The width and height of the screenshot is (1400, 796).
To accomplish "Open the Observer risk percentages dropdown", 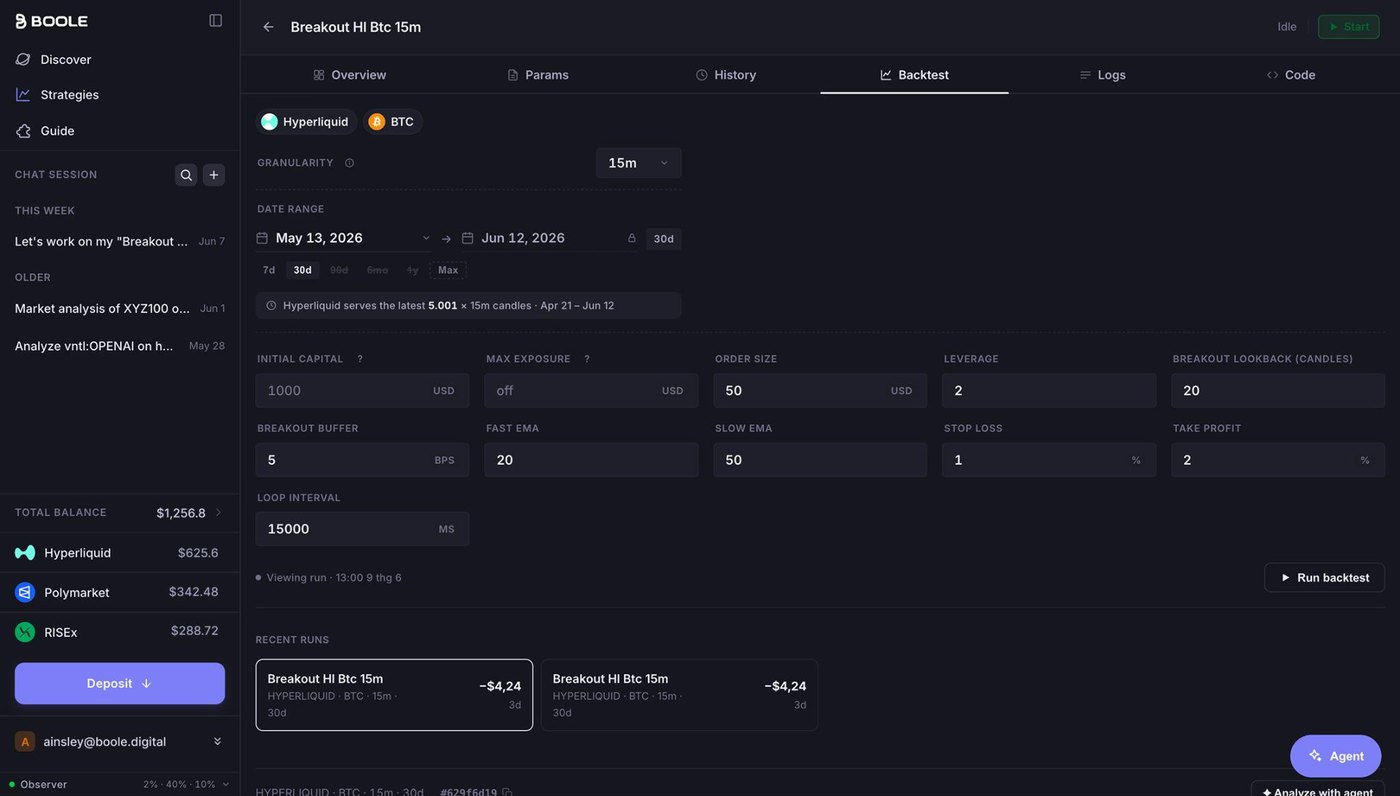I will pyautogui.click(x=186, y=785).
